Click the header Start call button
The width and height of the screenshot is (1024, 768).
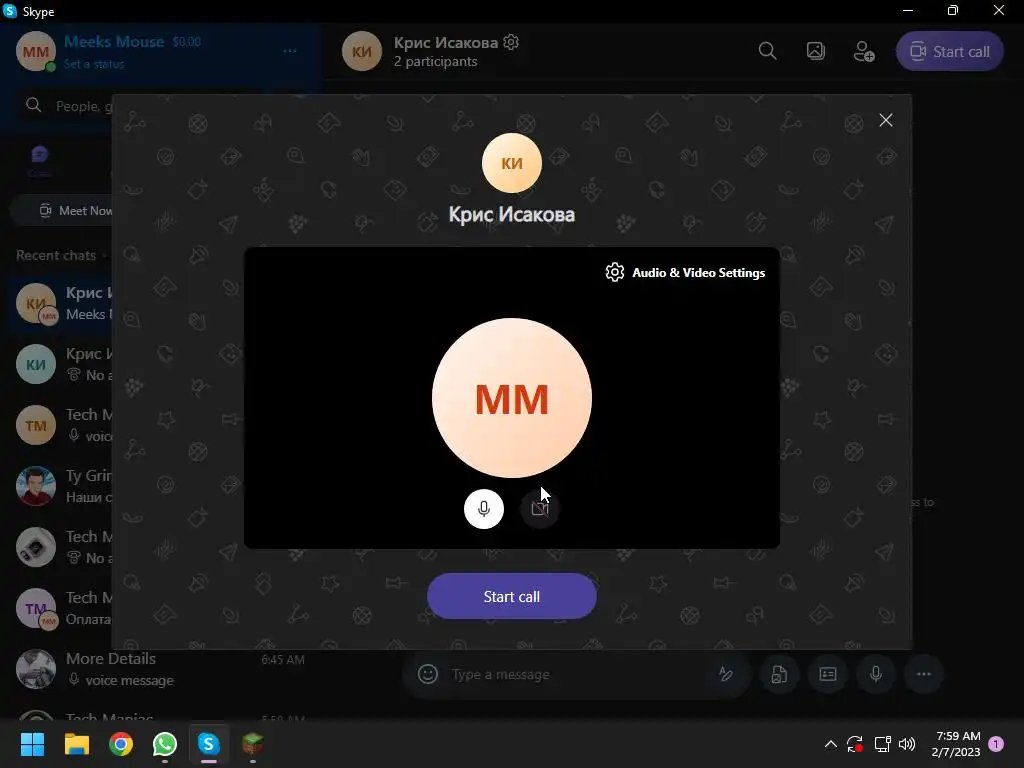coord(950,52)
